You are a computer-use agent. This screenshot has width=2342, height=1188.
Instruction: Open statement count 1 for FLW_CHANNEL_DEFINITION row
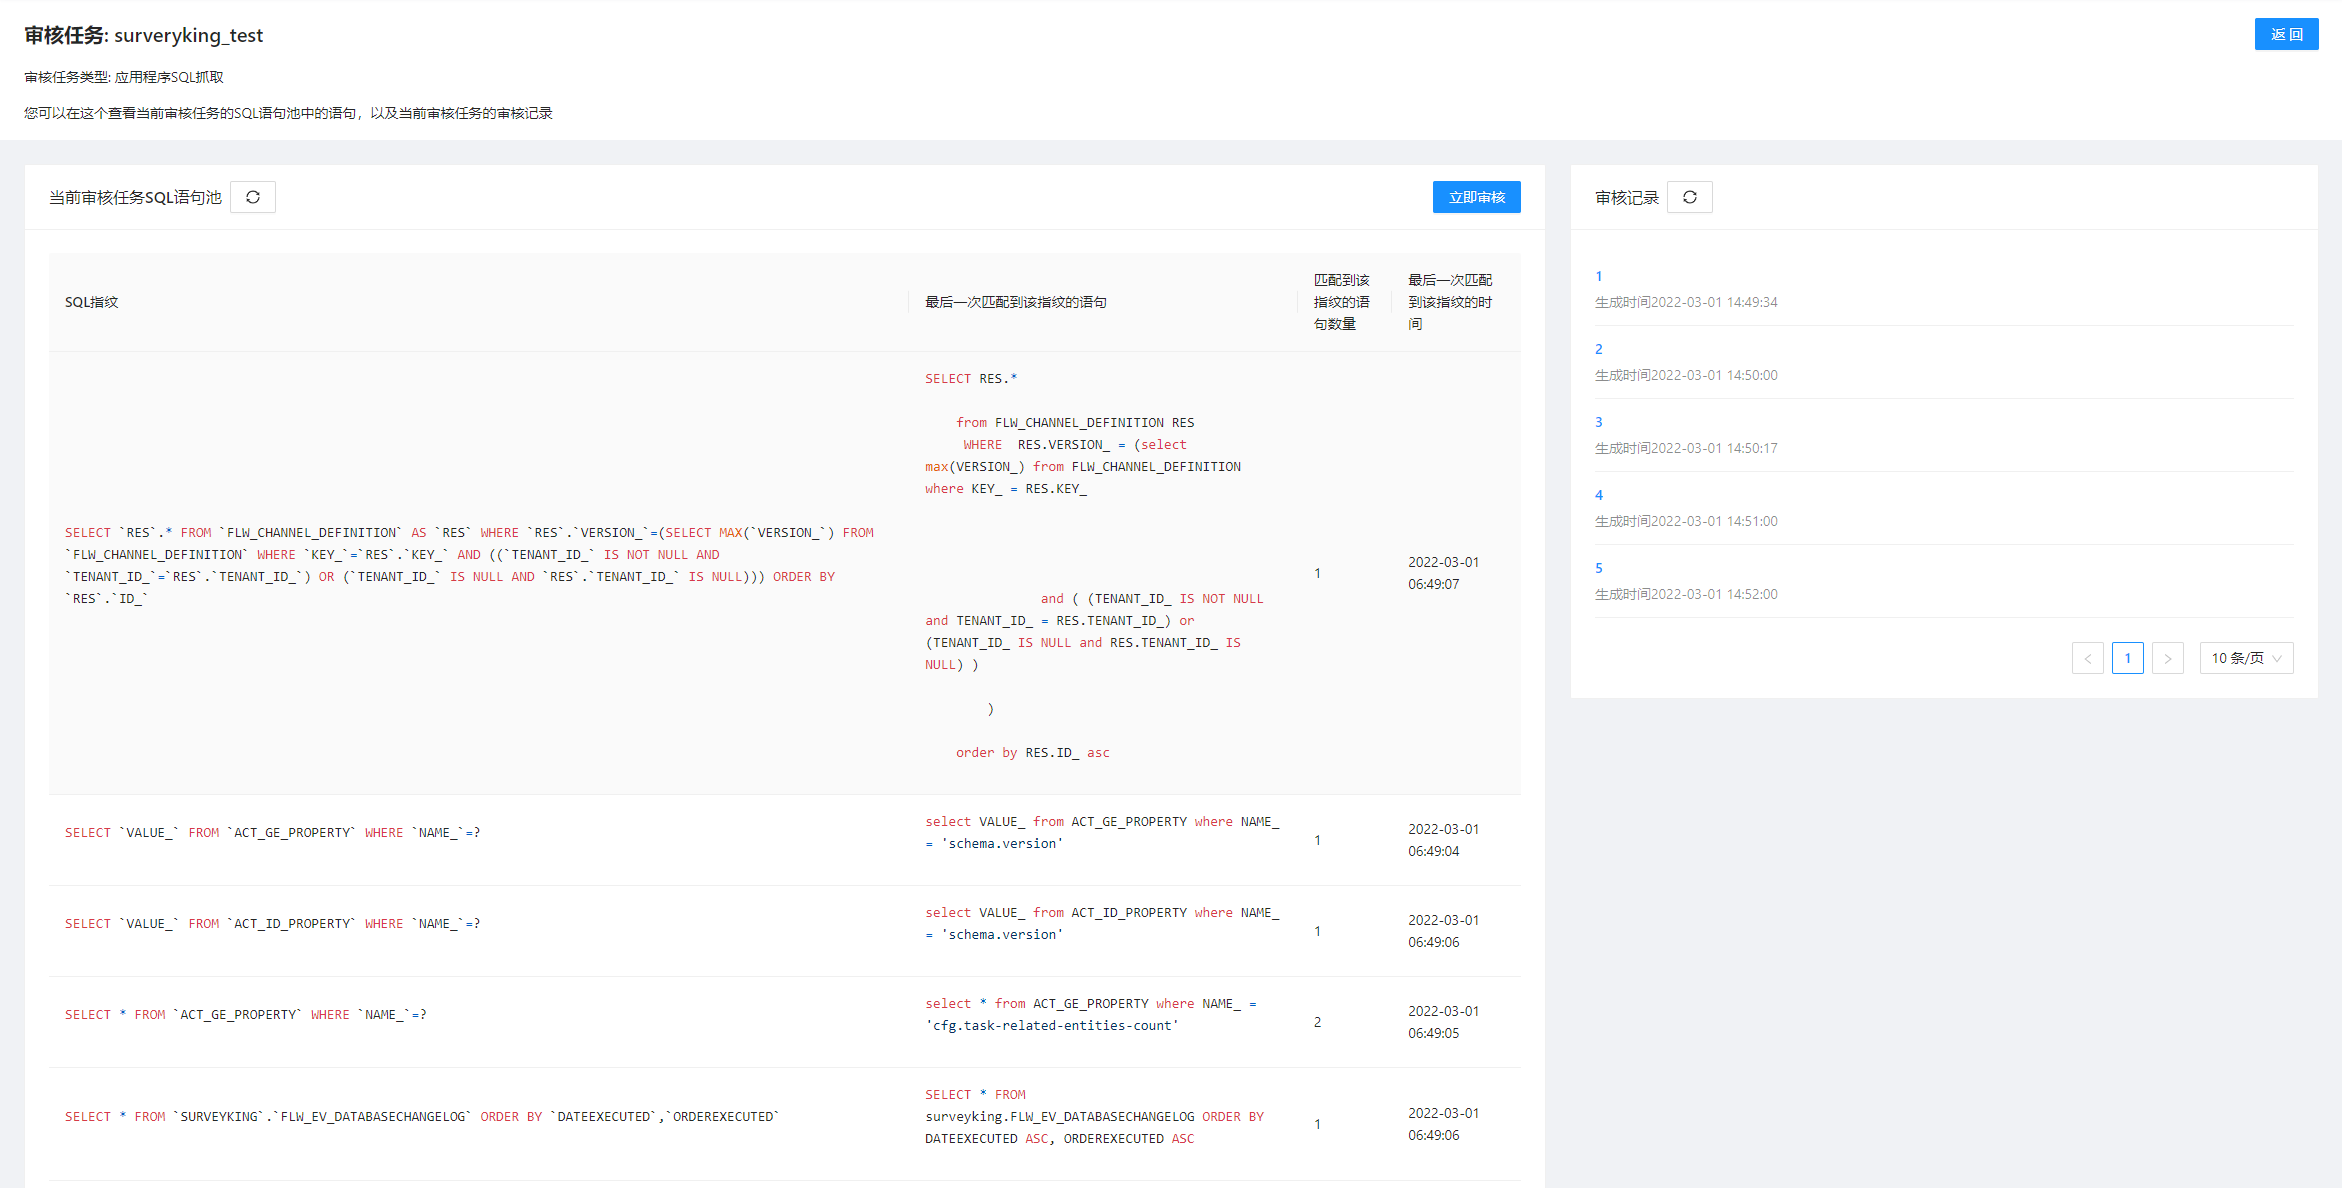[1317, 573]
